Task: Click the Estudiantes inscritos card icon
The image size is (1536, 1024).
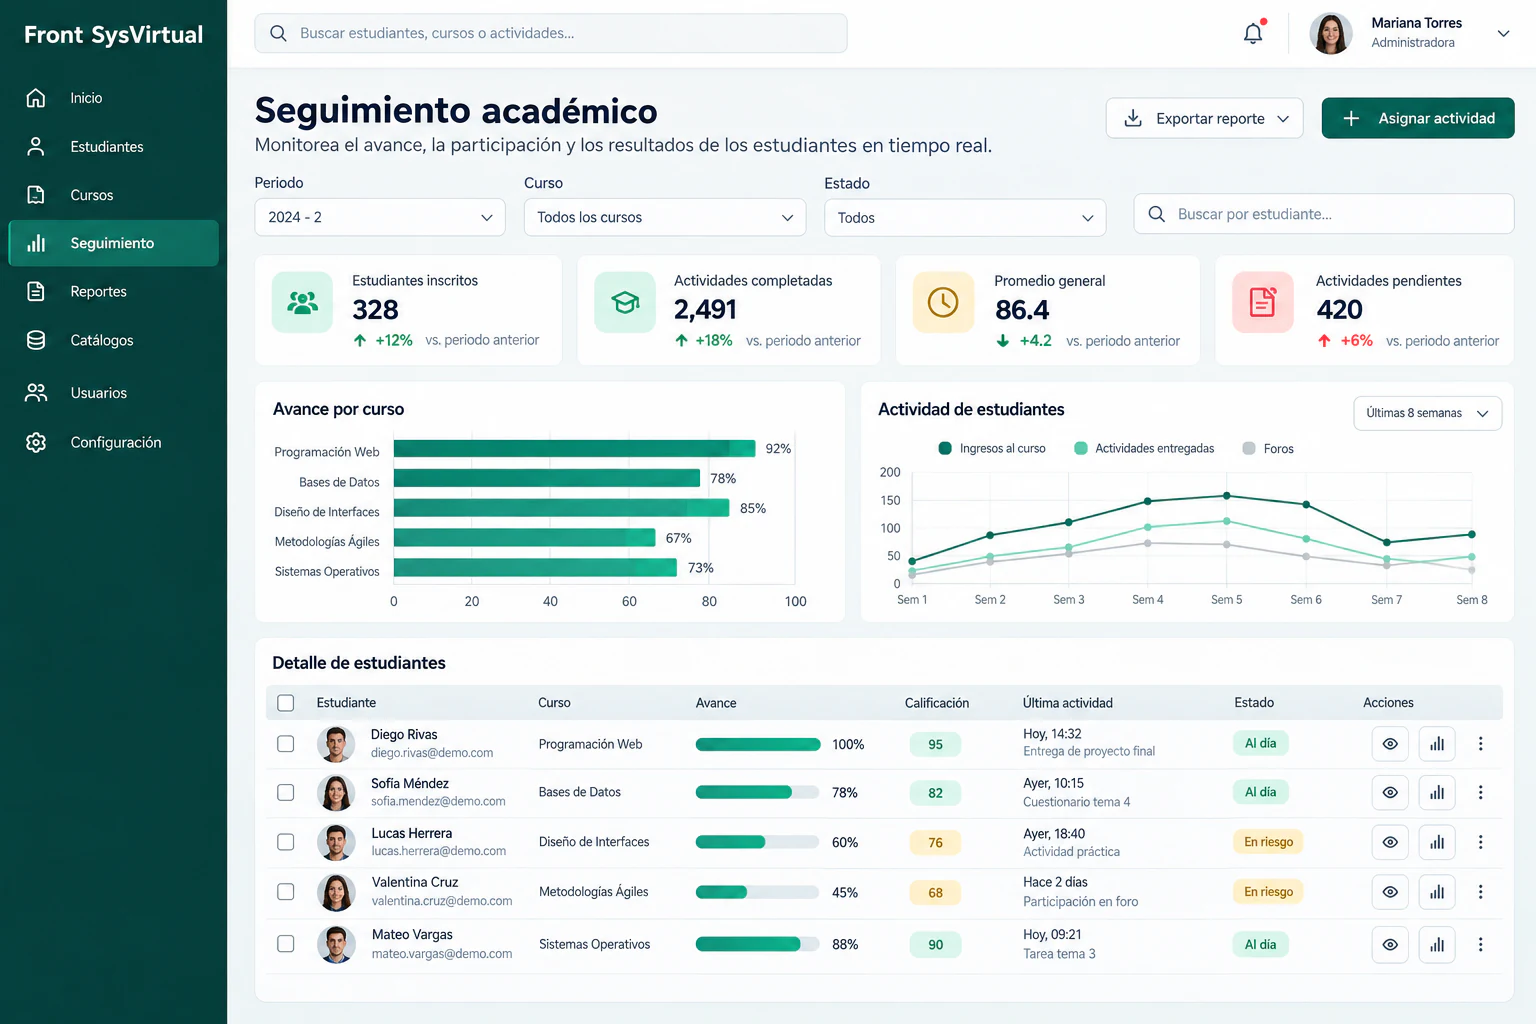Action: (302, 302)
